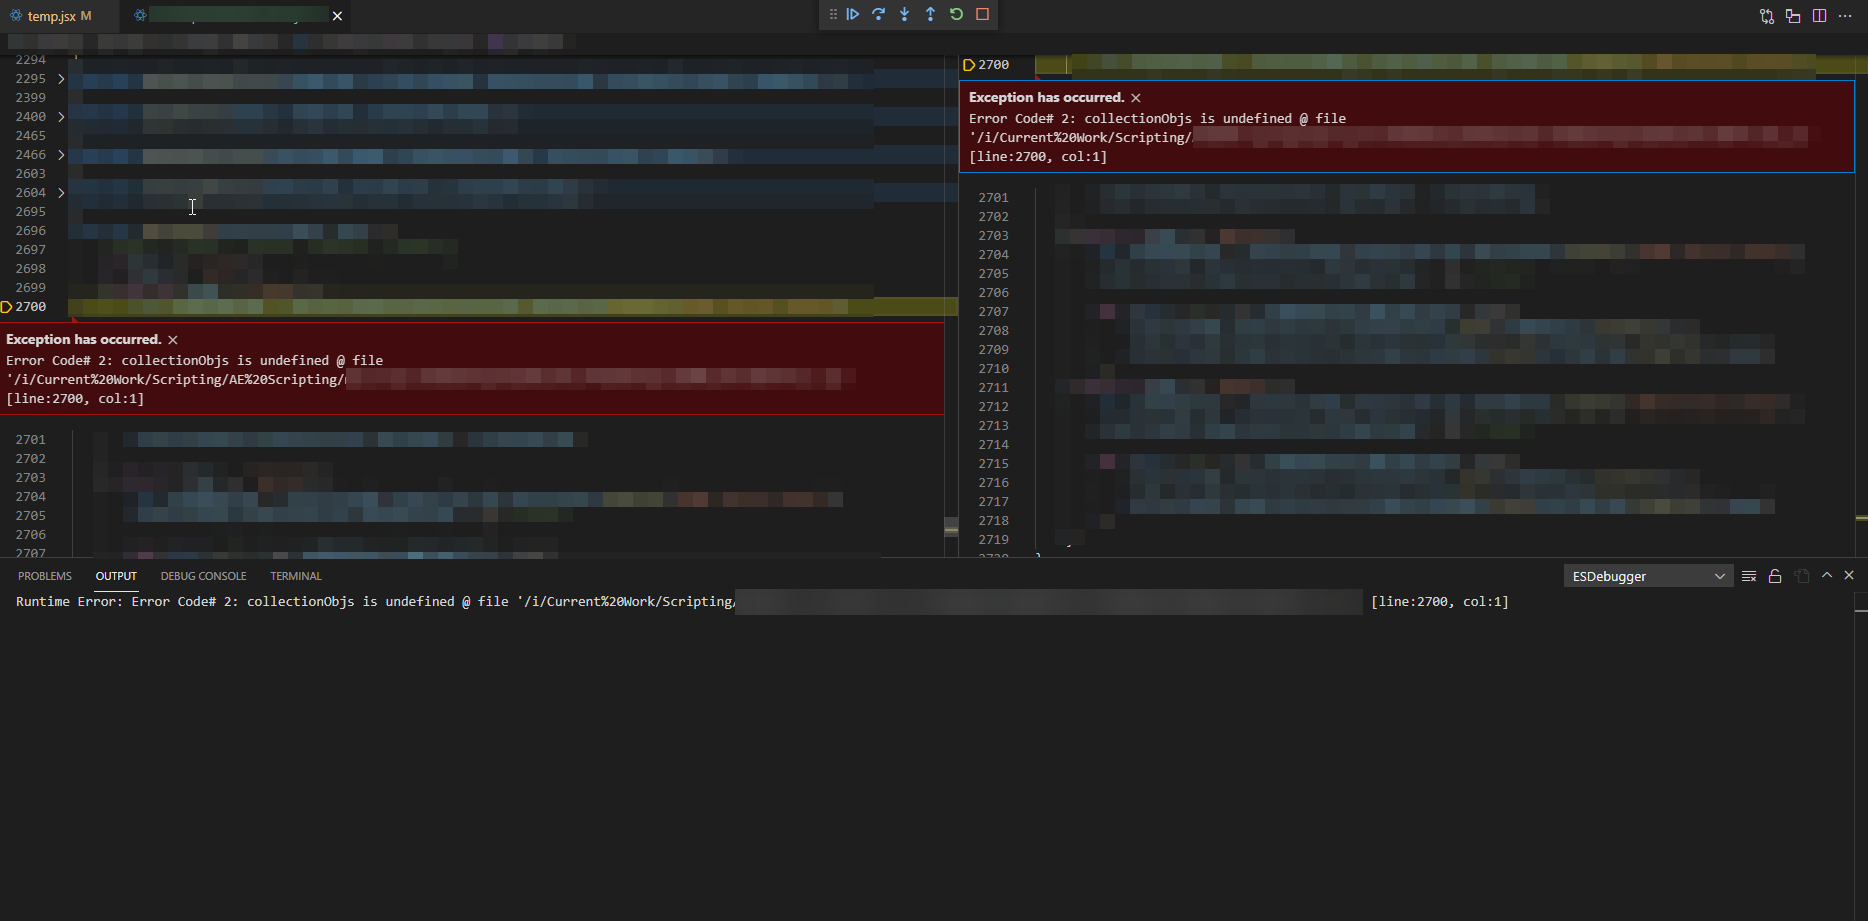This screenshot has height=921, width=1868.
Task: Open the editor More Actions menu
Action: [x=1846, y=15]
